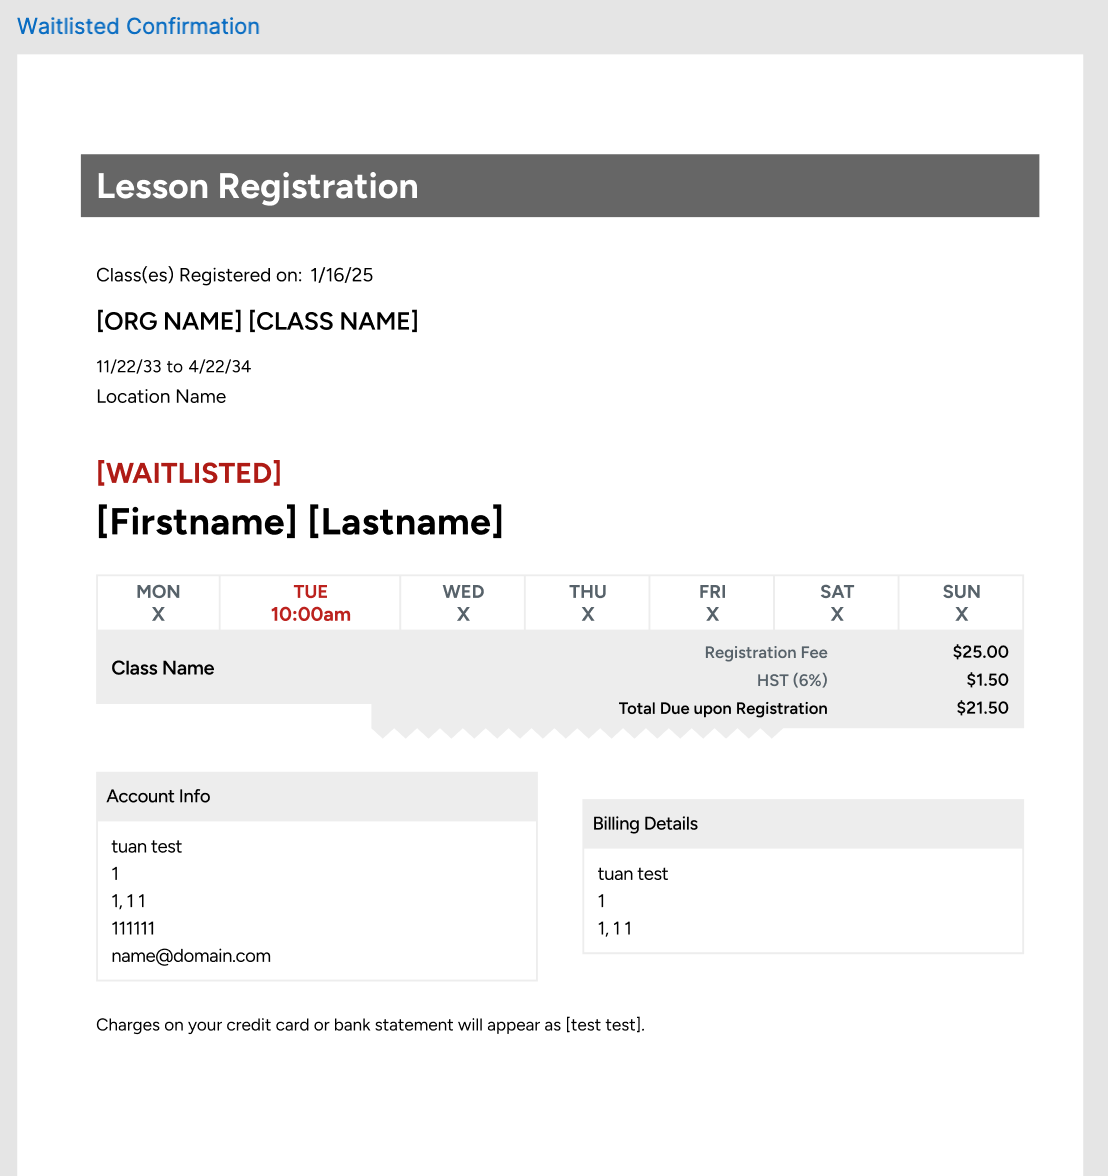
Task: Select the SAT schedule cell
Action: click(837, 603)
